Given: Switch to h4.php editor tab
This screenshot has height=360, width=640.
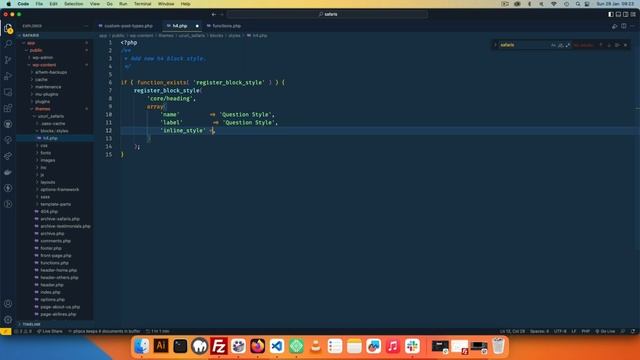Looking at the screenshot, I should click(x=180, y=26).
